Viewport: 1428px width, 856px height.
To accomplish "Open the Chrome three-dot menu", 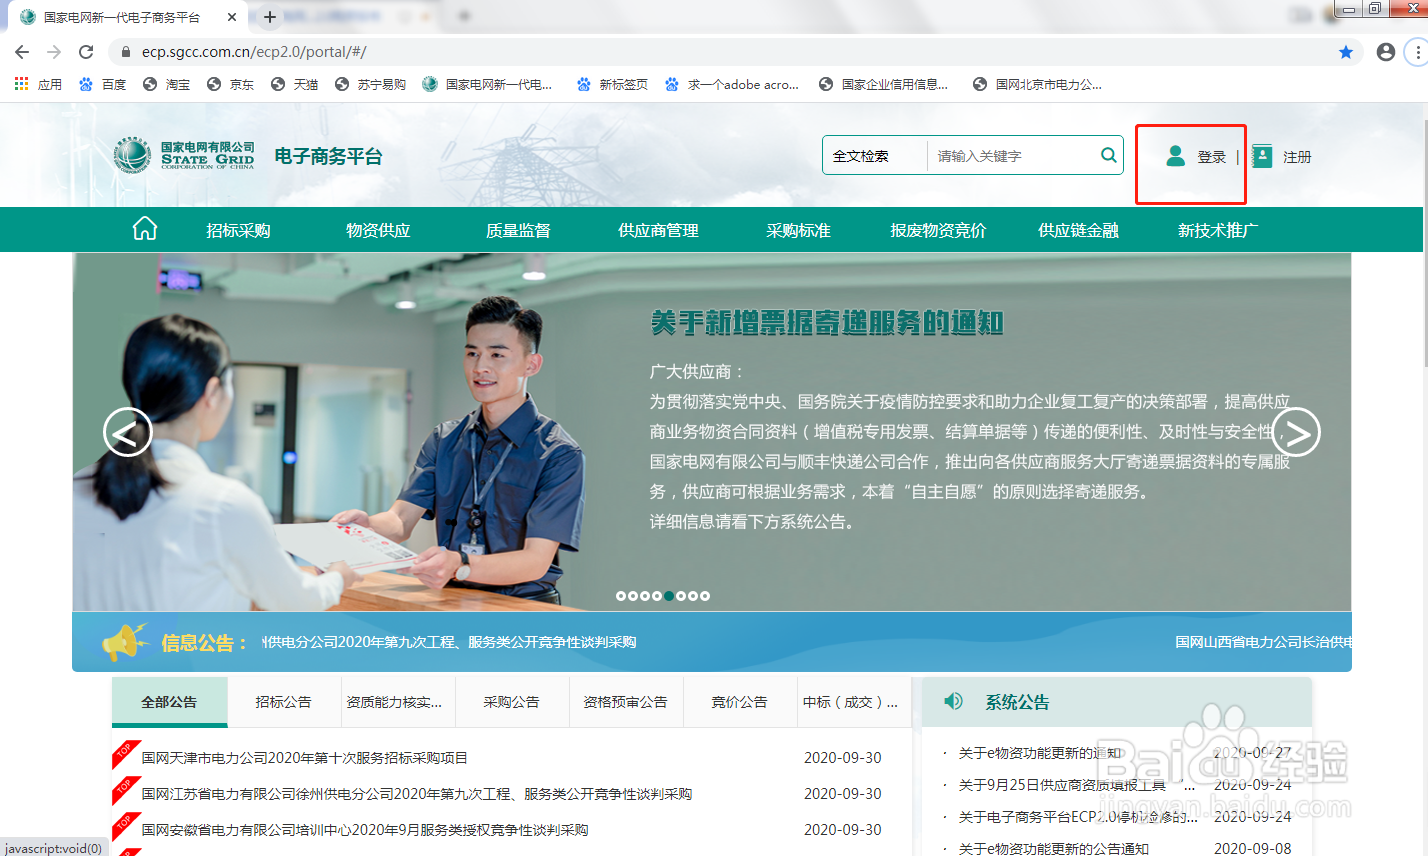I will tap(1418, 51).
